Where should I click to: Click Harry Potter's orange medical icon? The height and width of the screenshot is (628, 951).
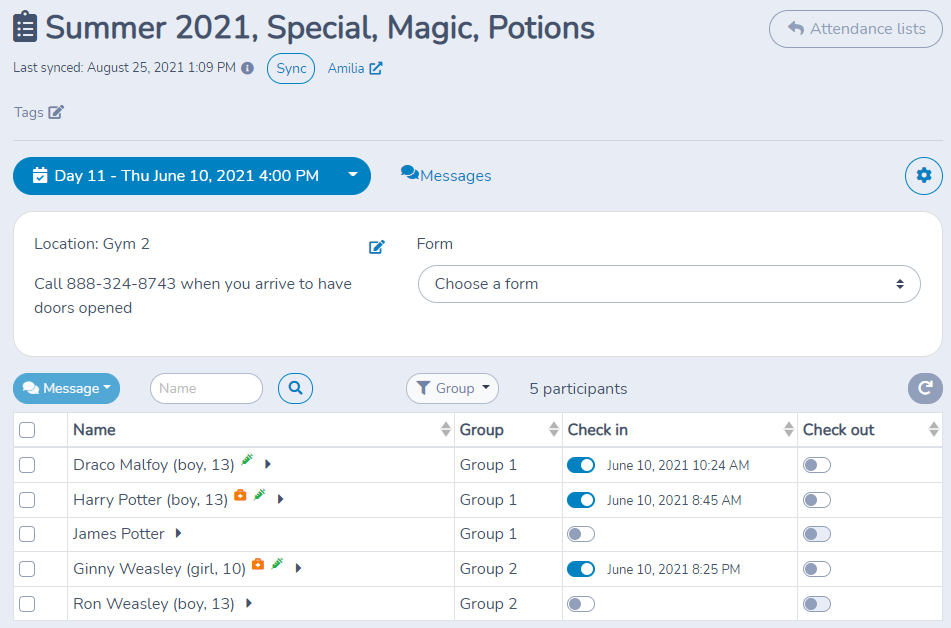pyautogui.click(x=240, y=495)
